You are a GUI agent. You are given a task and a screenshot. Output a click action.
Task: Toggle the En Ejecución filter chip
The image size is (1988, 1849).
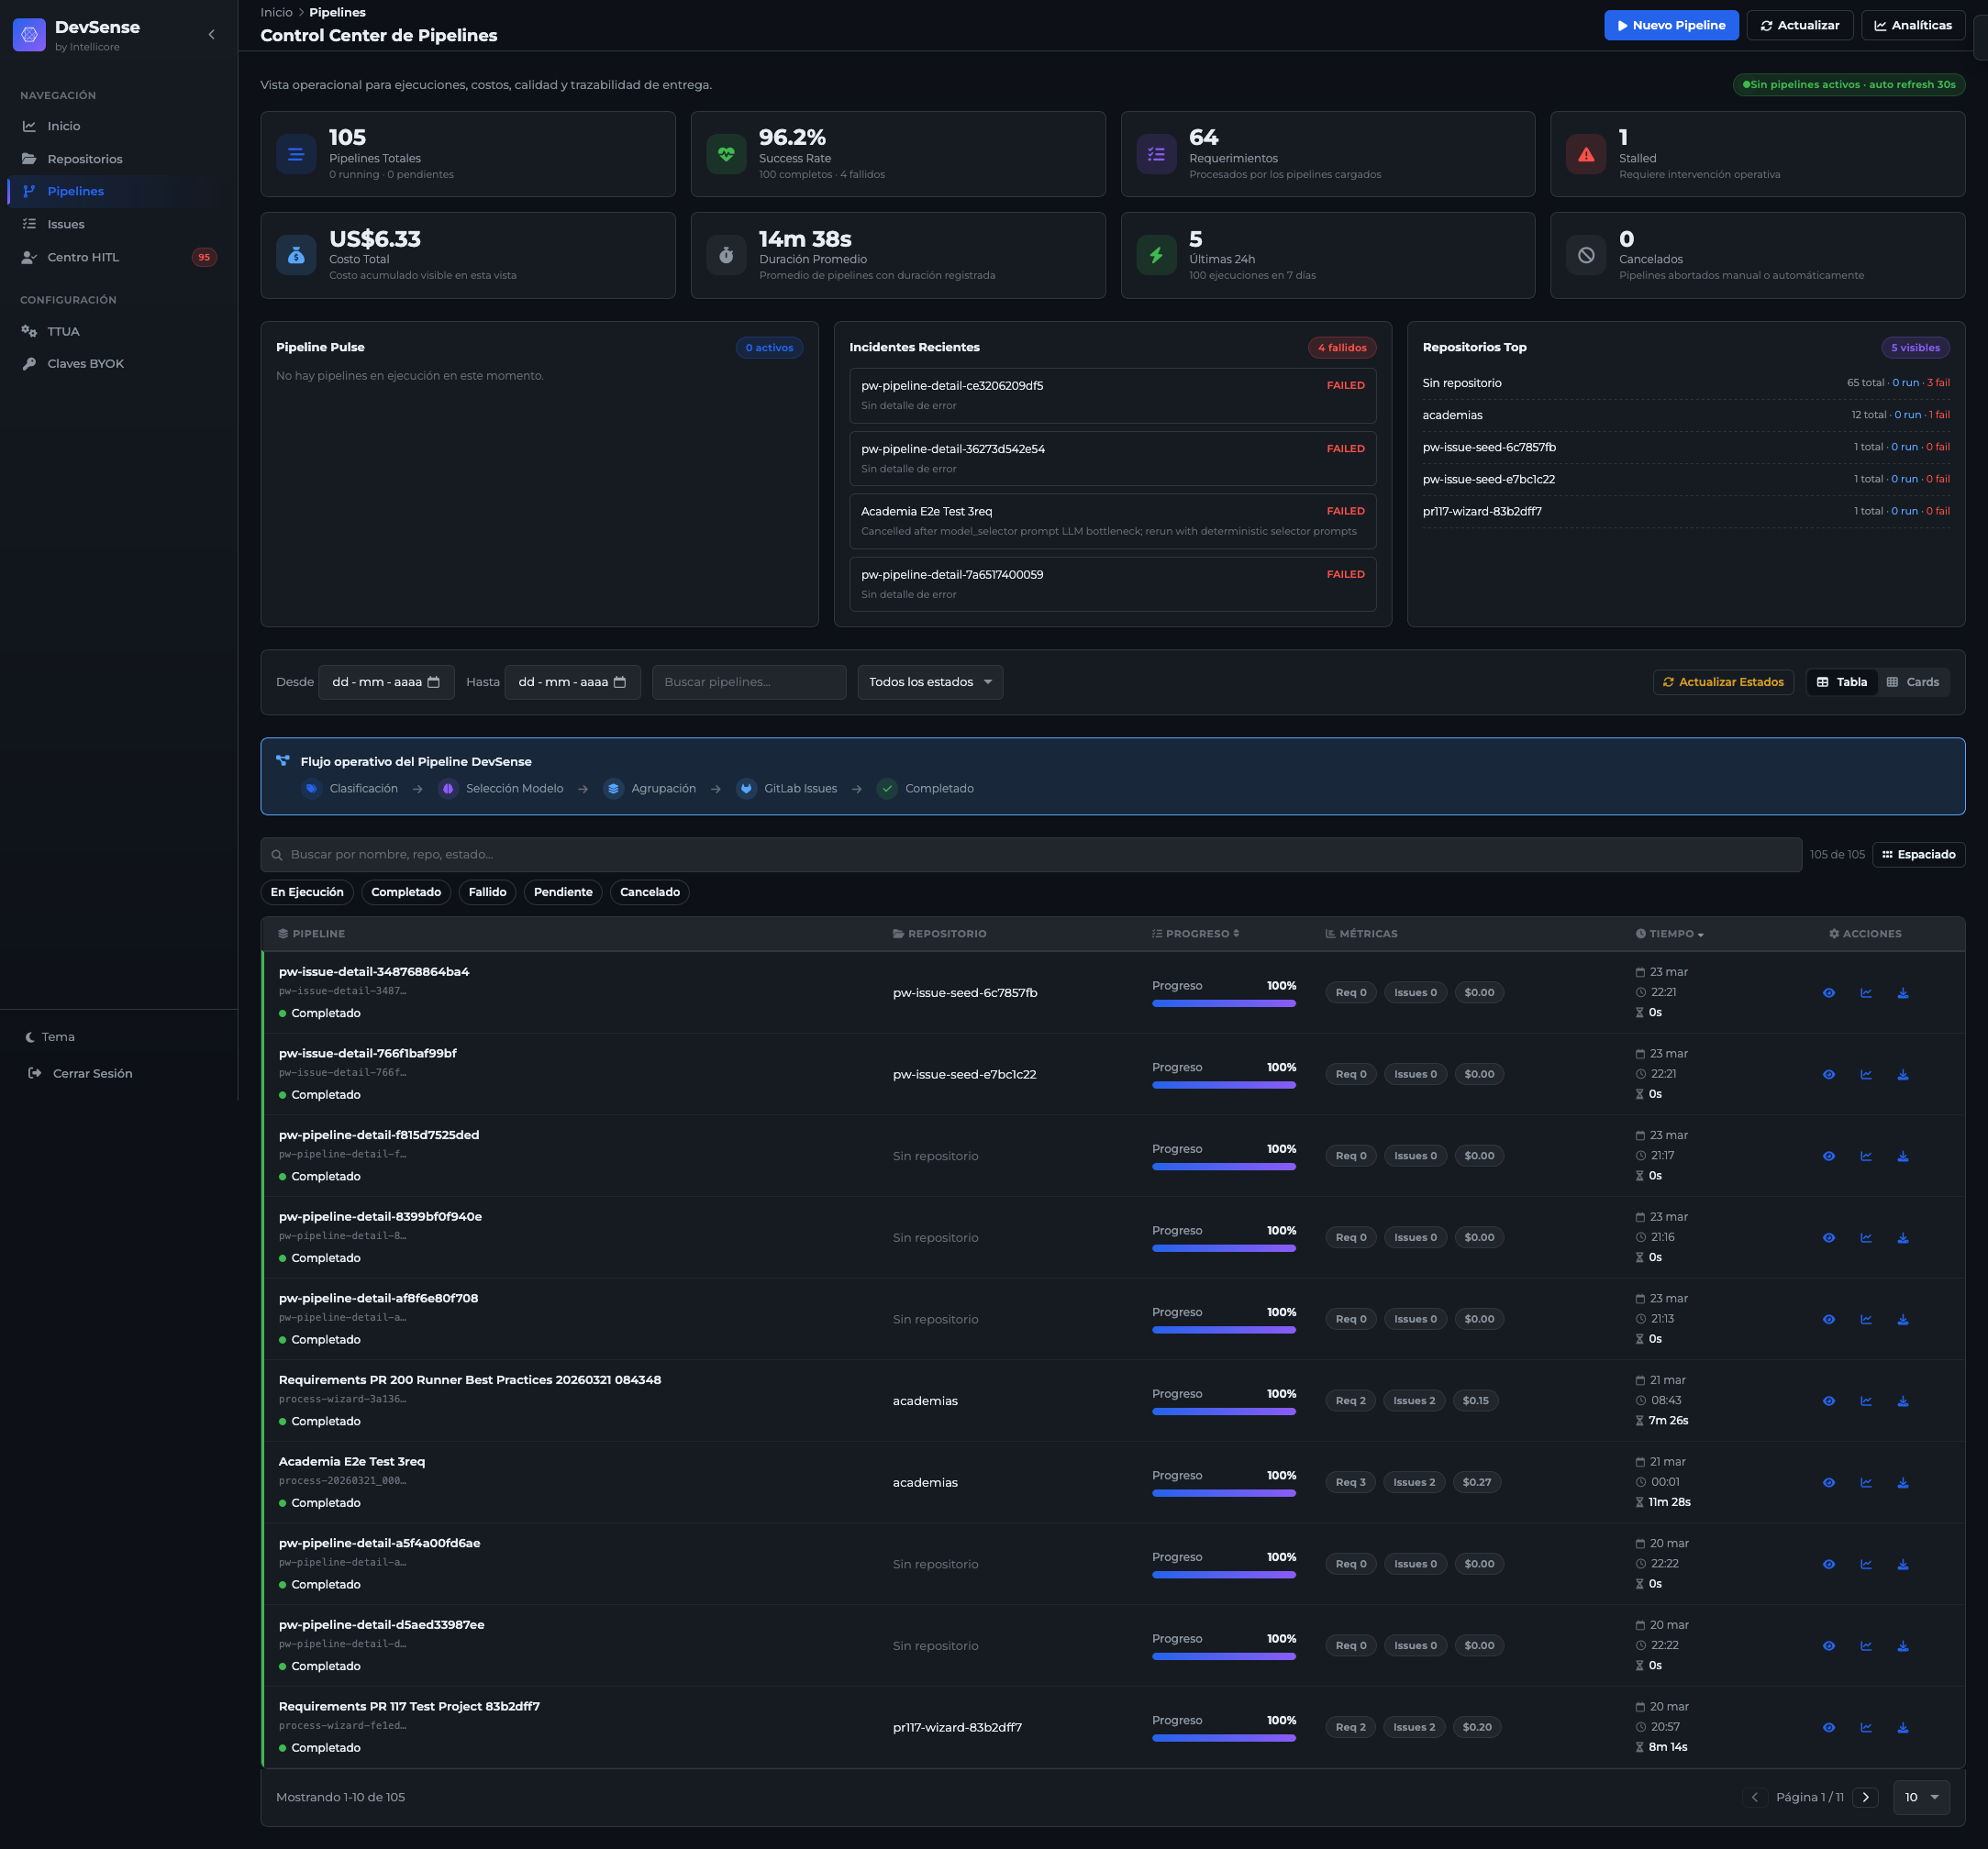(307, 892)
